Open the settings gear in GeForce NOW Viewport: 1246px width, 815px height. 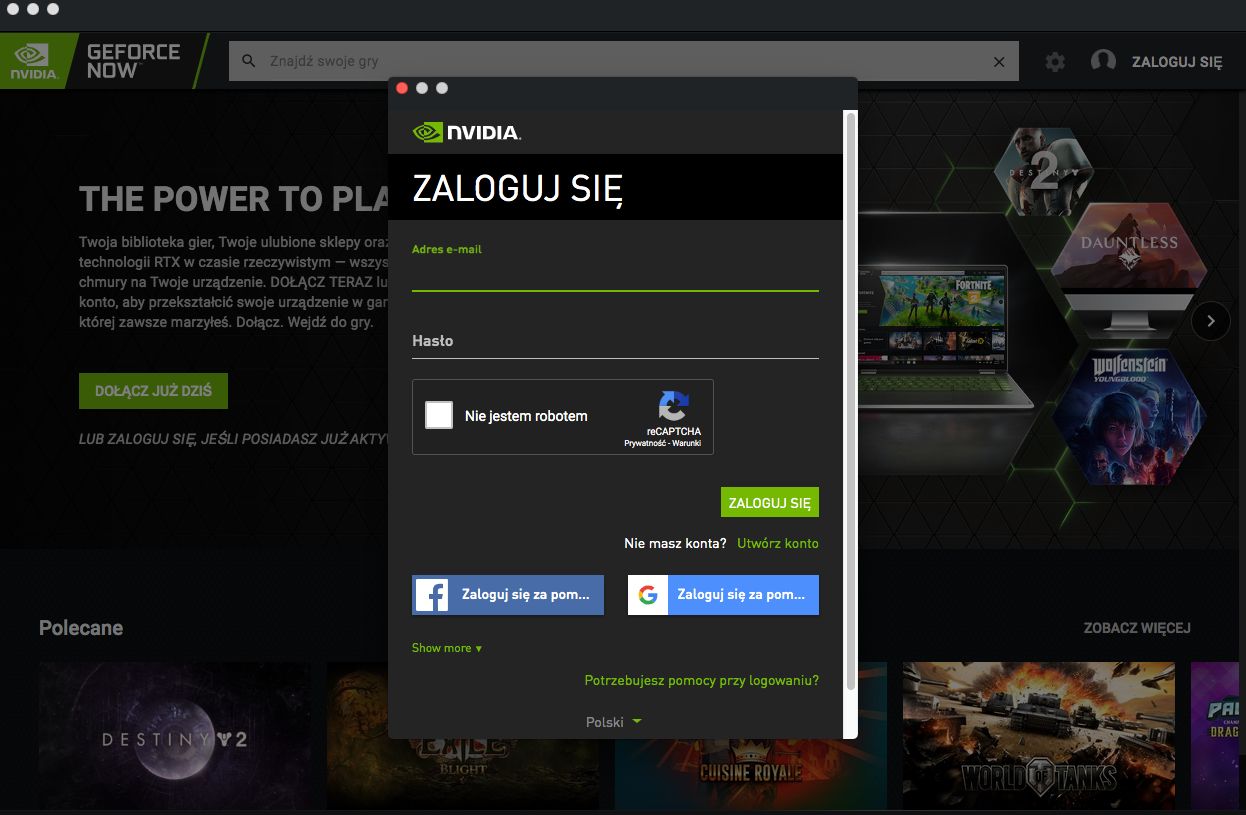pyautogui.click(x=1055, y=62)
